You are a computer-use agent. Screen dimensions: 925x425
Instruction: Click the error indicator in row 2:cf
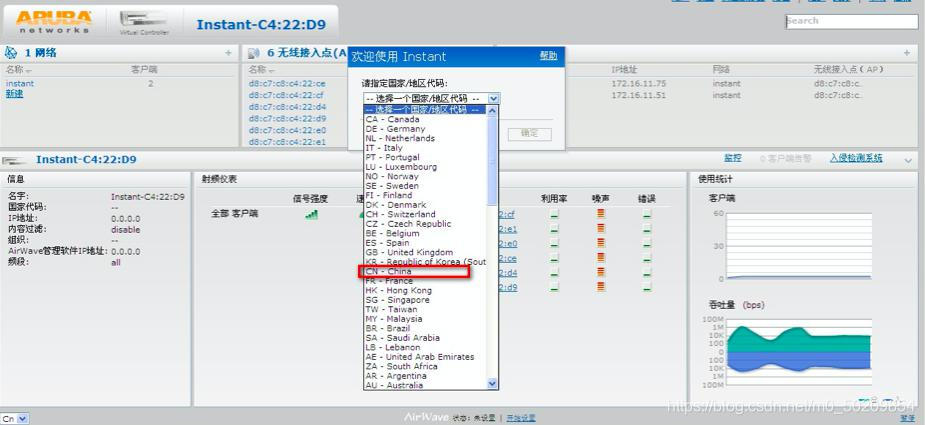(647, 214)
